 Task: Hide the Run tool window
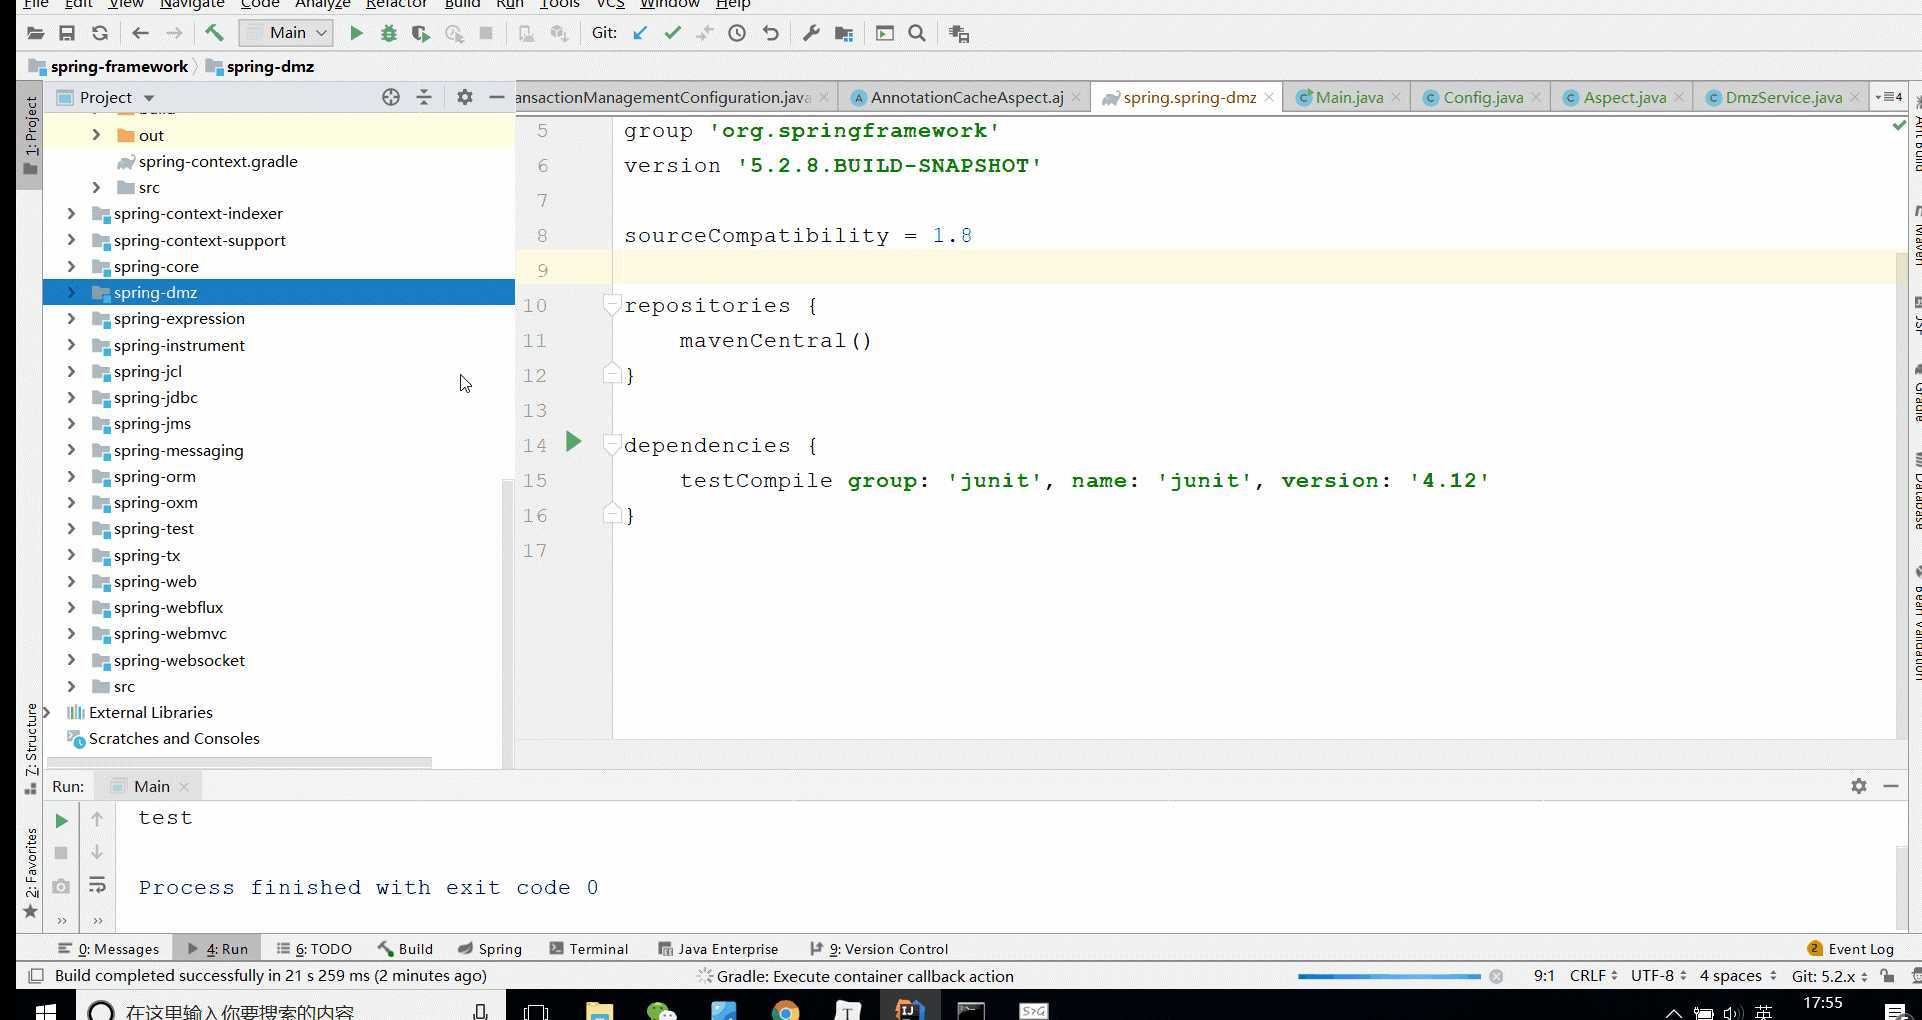click(x=1891, y=786)
